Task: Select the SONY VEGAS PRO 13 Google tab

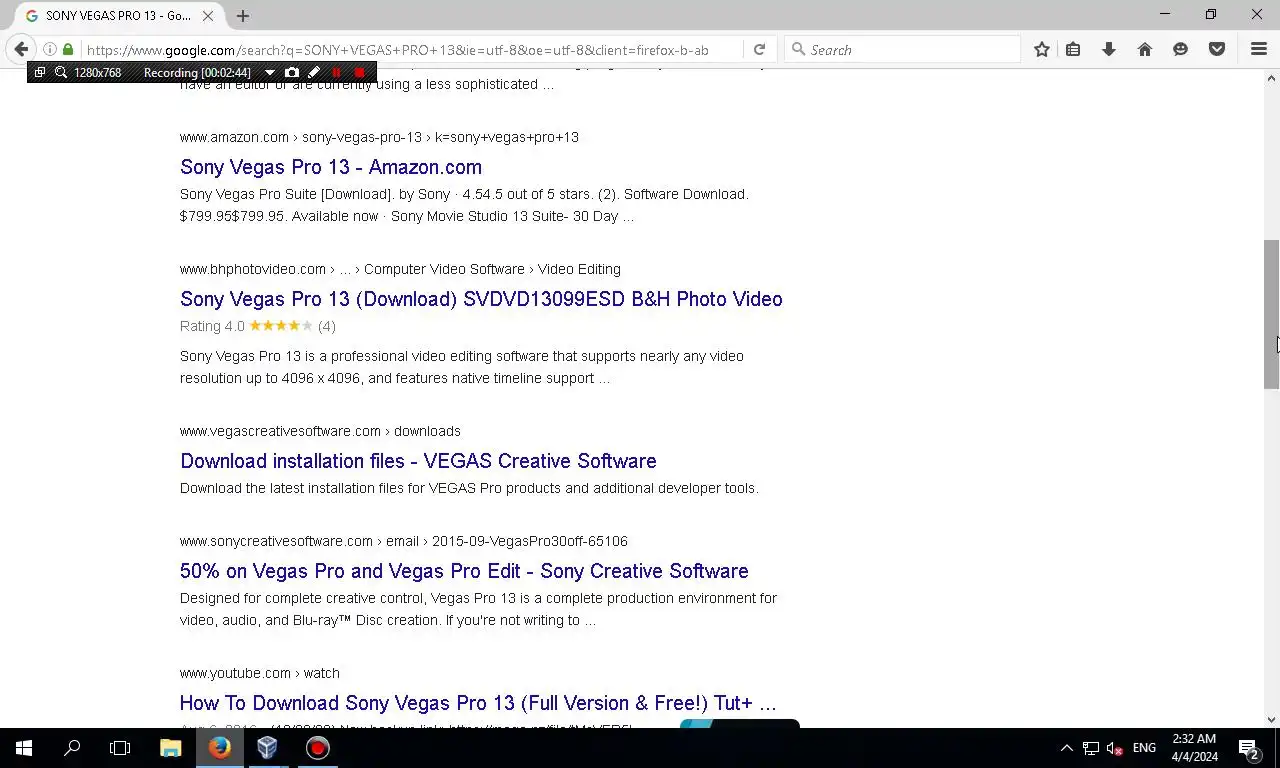Action: click(x=120, y=15)
